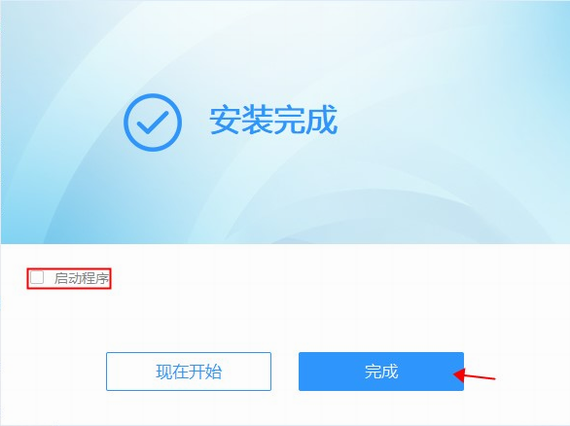Select the 安装完成 heading text

273,120
